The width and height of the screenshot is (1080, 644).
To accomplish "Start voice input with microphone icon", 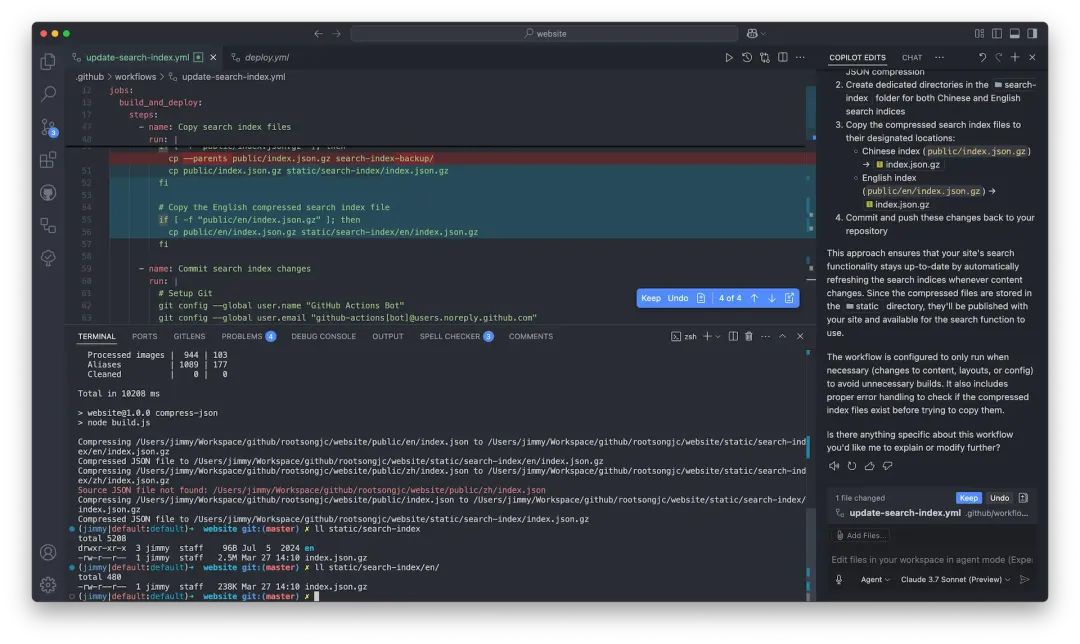I will [839, 579].
